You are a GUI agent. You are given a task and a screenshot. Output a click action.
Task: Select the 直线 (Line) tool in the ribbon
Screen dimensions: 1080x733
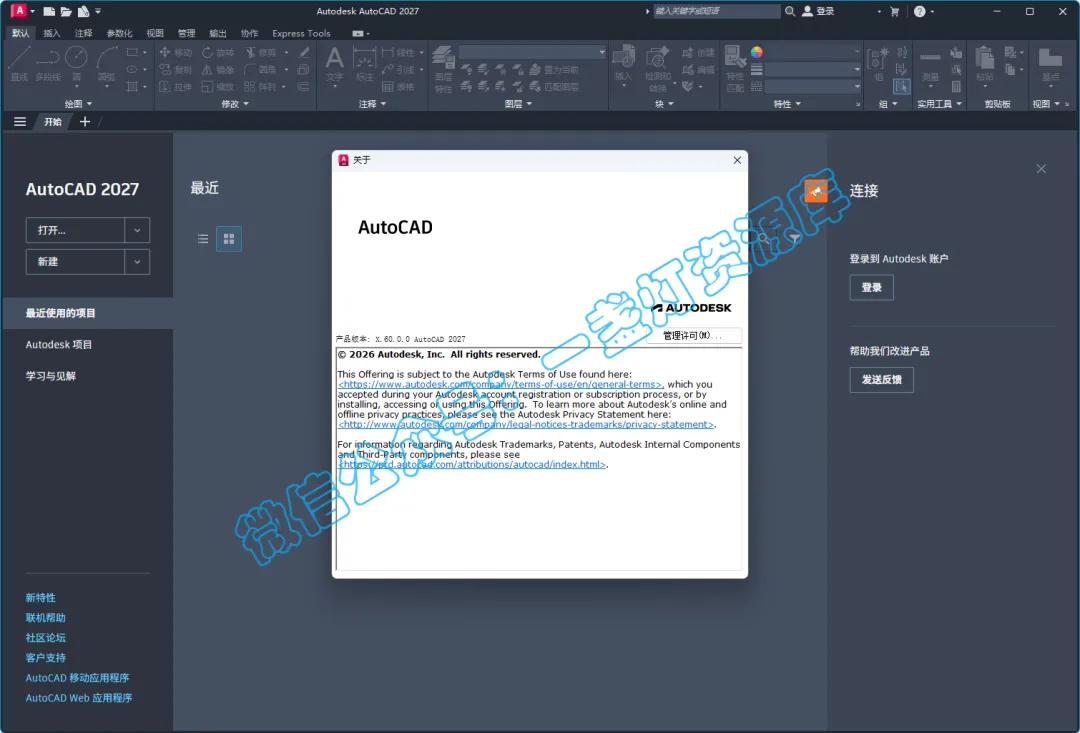pyautogui.click(x=19, y=63)
